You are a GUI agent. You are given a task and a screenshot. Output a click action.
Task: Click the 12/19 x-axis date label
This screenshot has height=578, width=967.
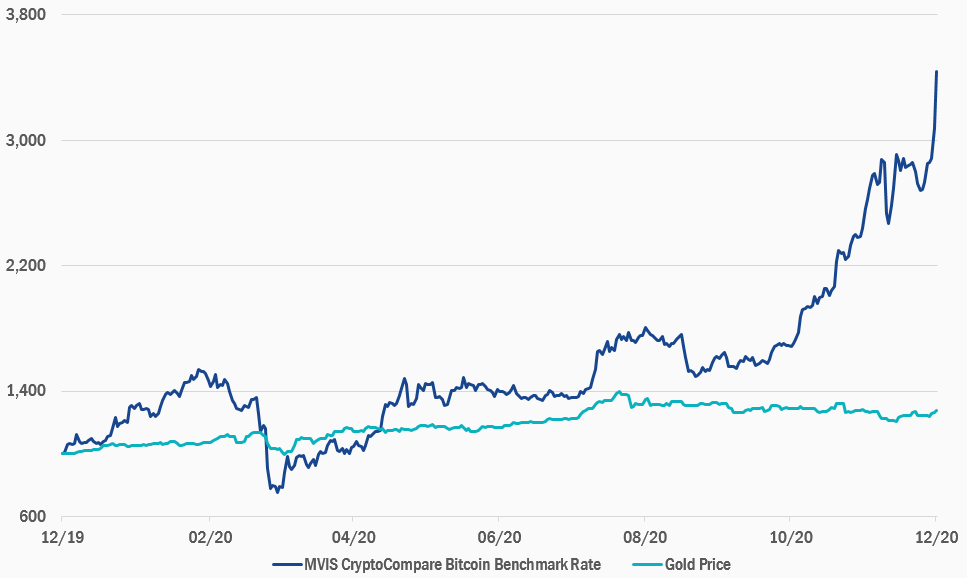point(62,536)
